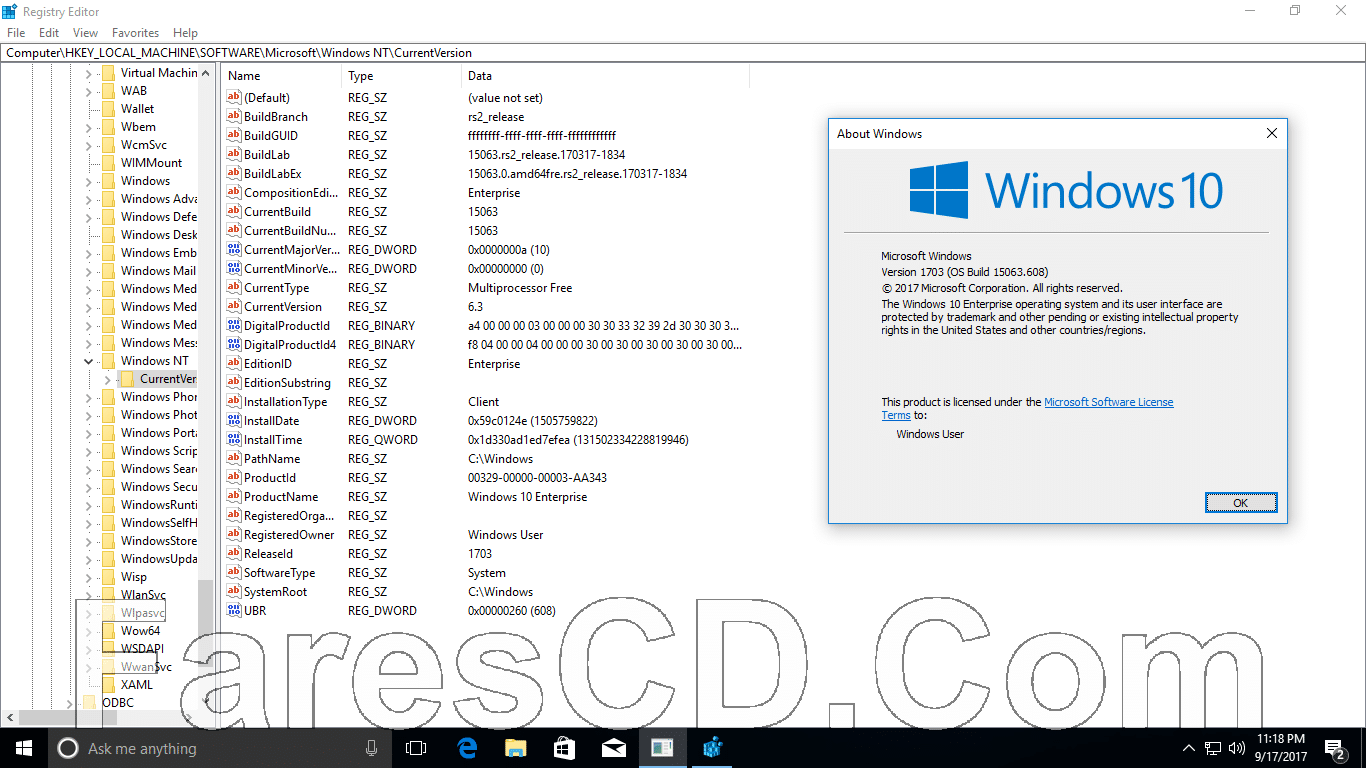
Task: Click Cortana microphone icon
Action: (372, 748)
